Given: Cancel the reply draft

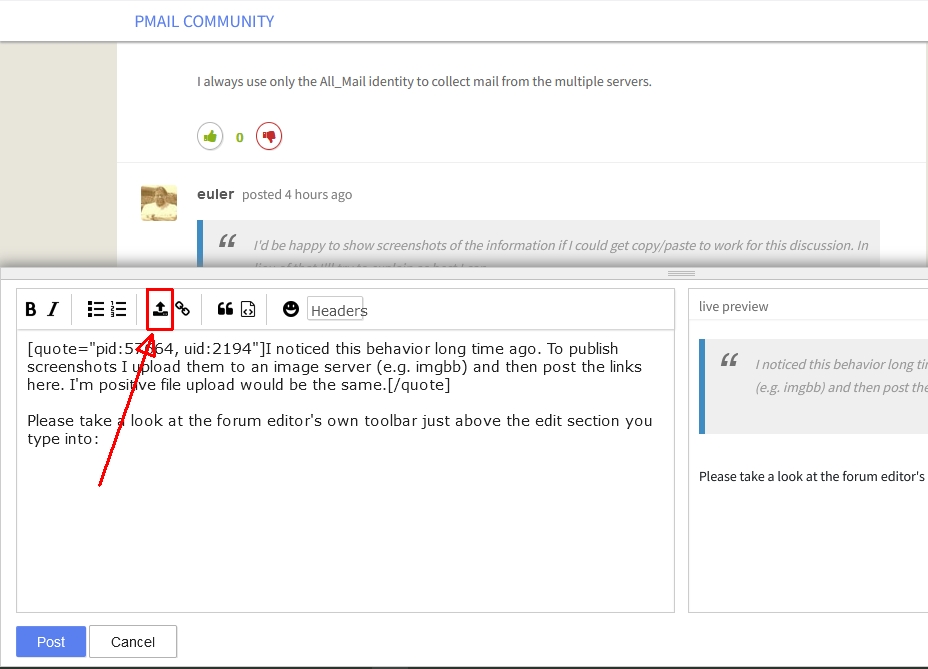Looking at the screenshot, I should [133, 642].
